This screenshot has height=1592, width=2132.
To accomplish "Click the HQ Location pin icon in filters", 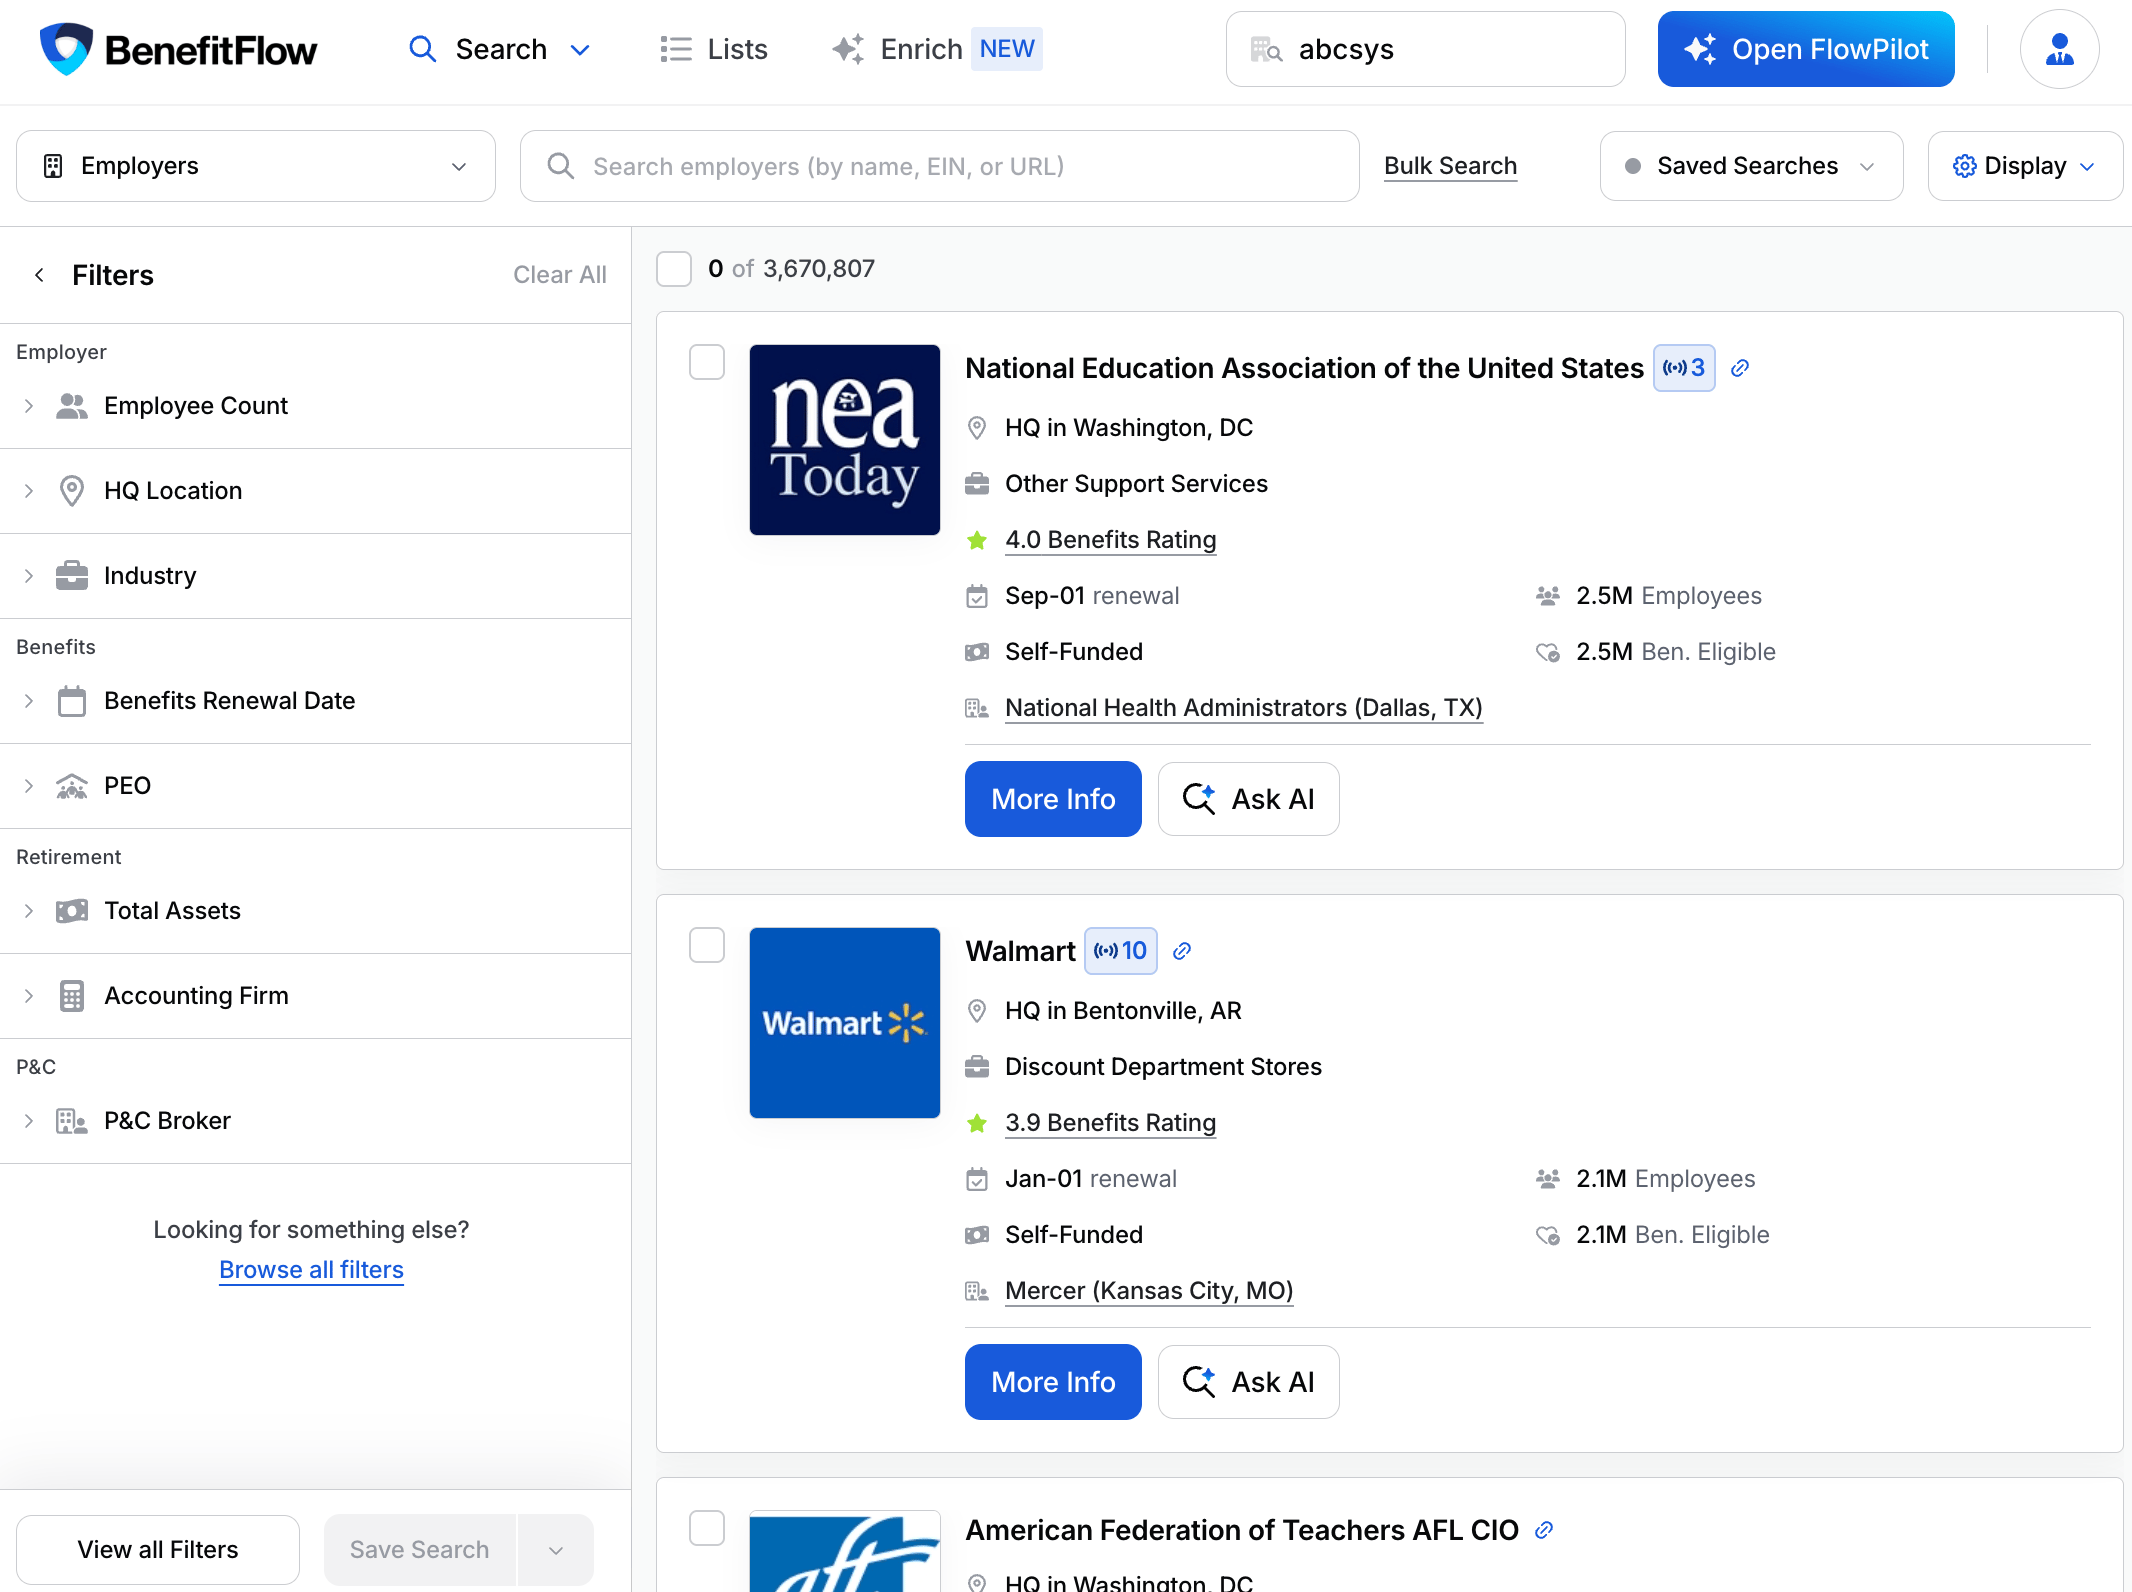I will pyautogui.click(x=72, y=491).
